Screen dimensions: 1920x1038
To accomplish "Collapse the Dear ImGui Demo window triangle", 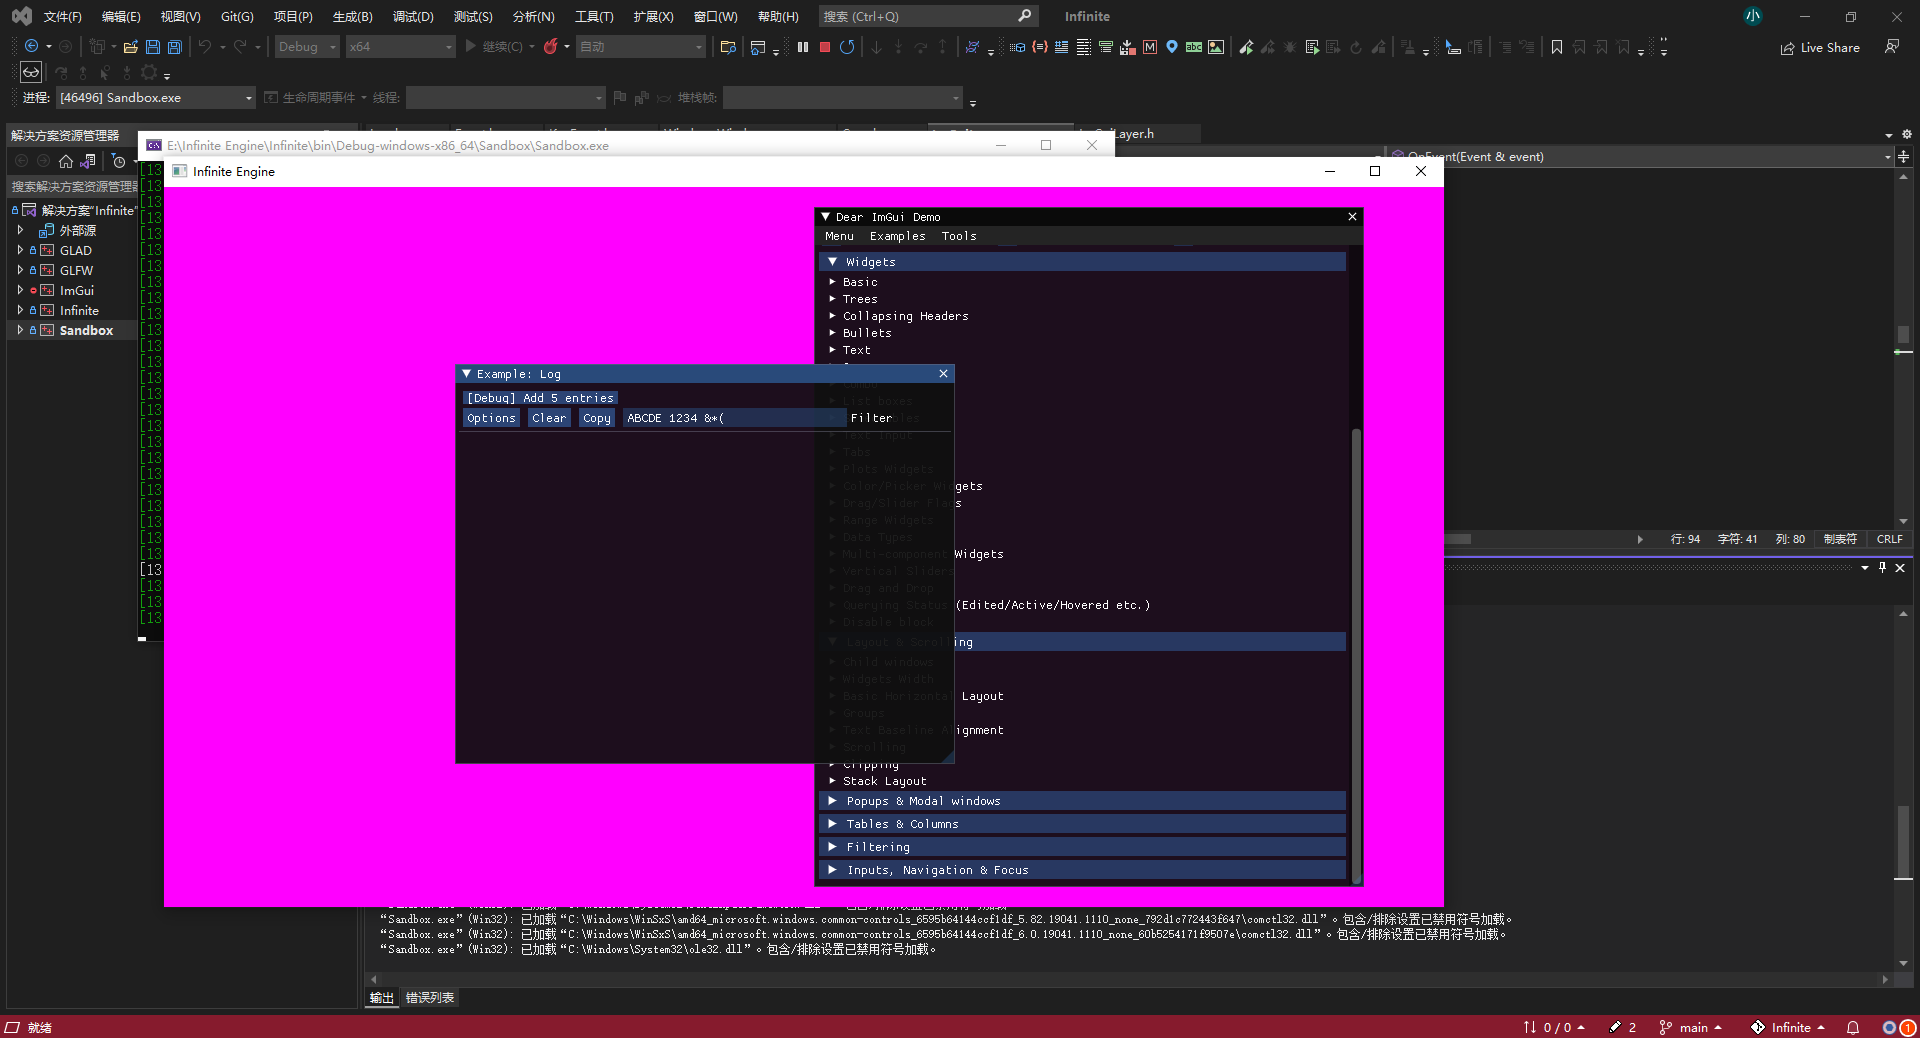I will [825, 216].
